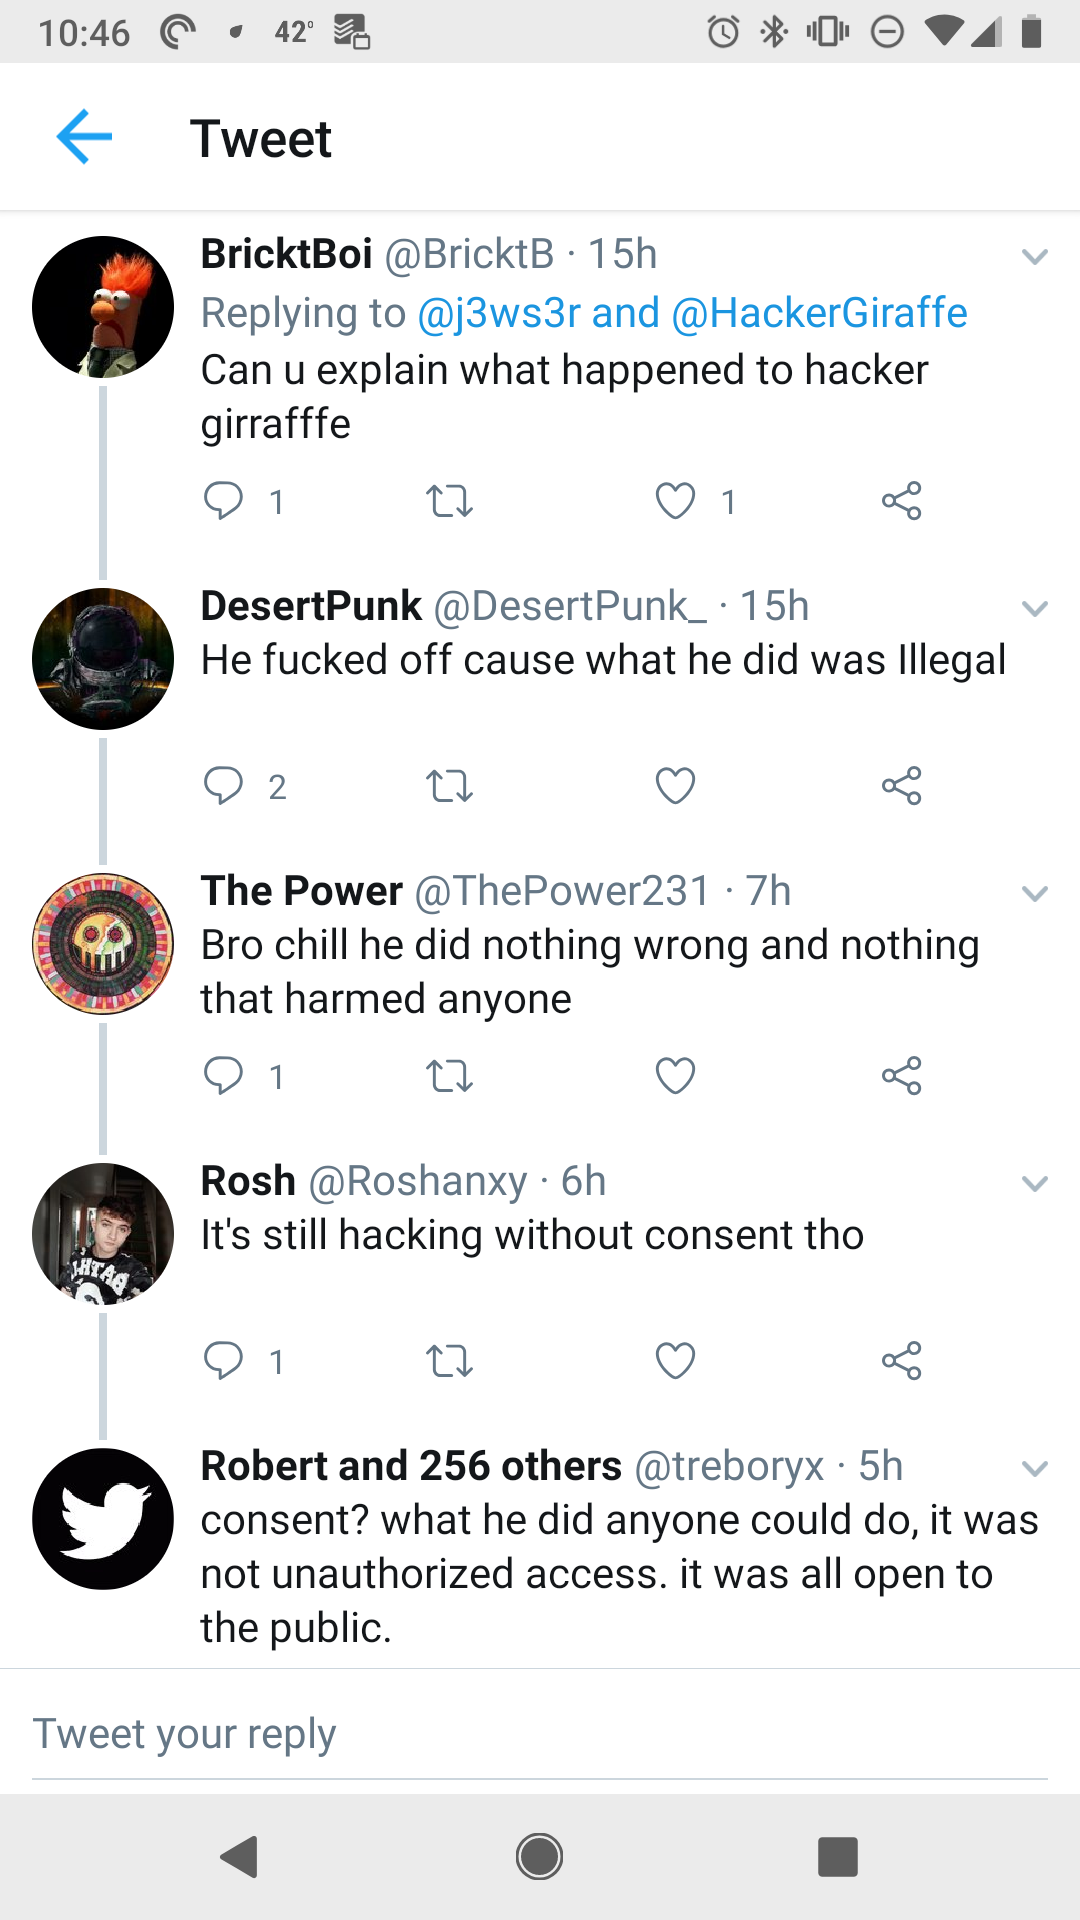Viewport: 1080px width, 1920px height.
Task: Like Rosh's tweet about consent
Action: click(x=675, y=1361)
